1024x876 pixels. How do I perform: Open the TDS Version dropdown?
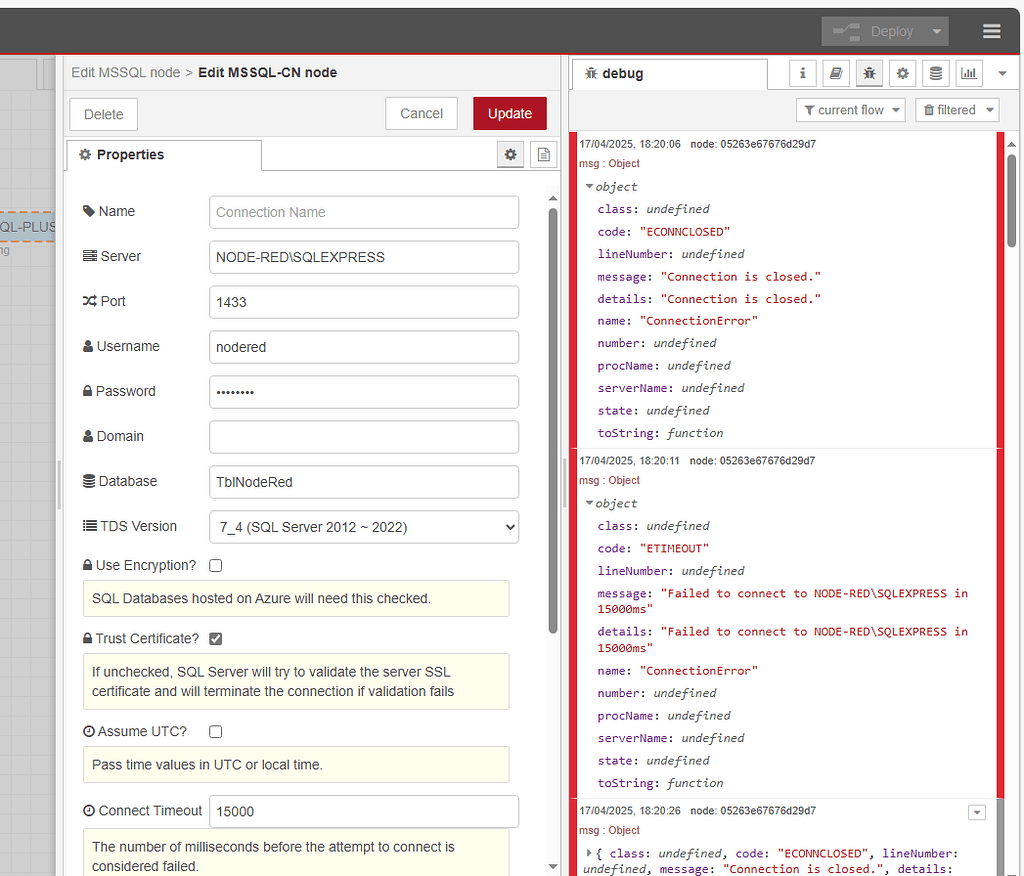pos(363,527)
